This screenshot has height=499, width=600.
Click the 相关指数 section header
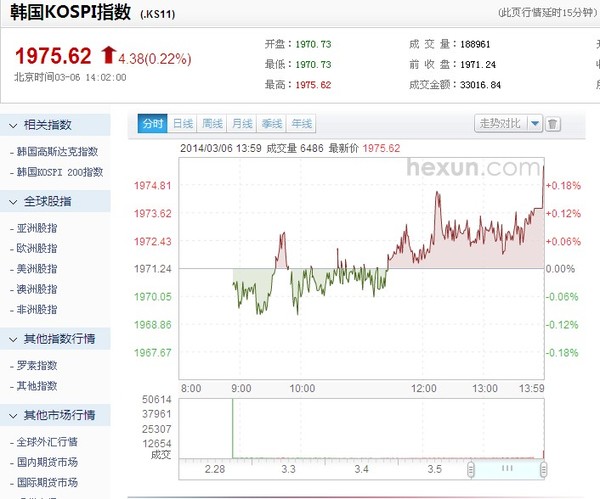click(x=55, y=125)
